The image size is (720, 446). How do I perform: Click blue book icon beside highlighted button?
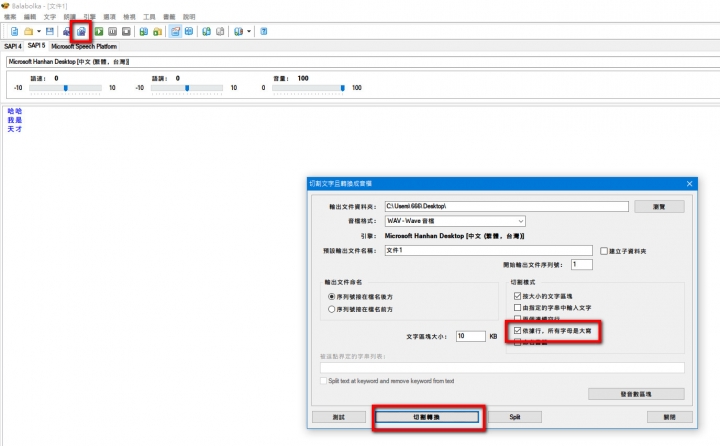point(189,32)
